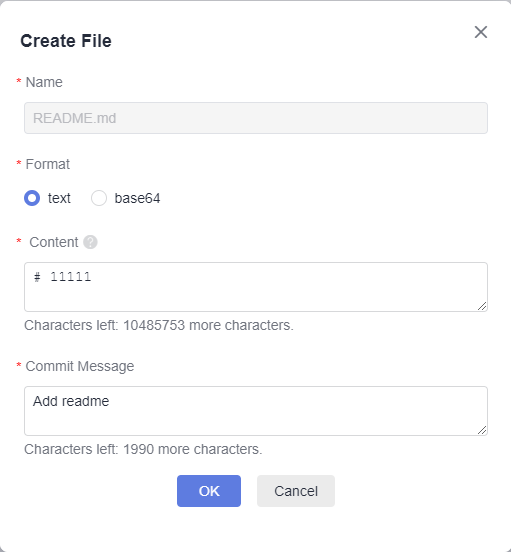The width and height of the screenshot is (511, 552).
Task: Choose format by clicking the "text" label
Action: point(59,198)
